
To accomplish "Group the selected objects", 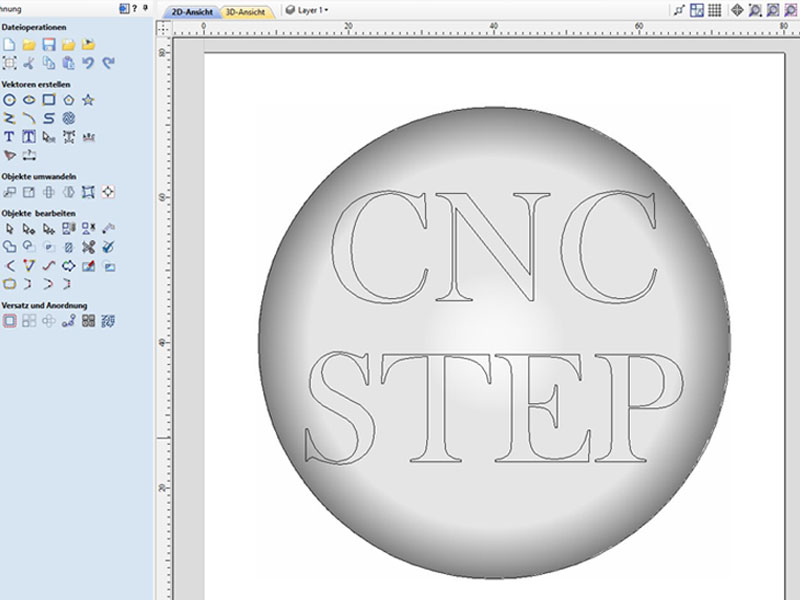I will [68, 229].
